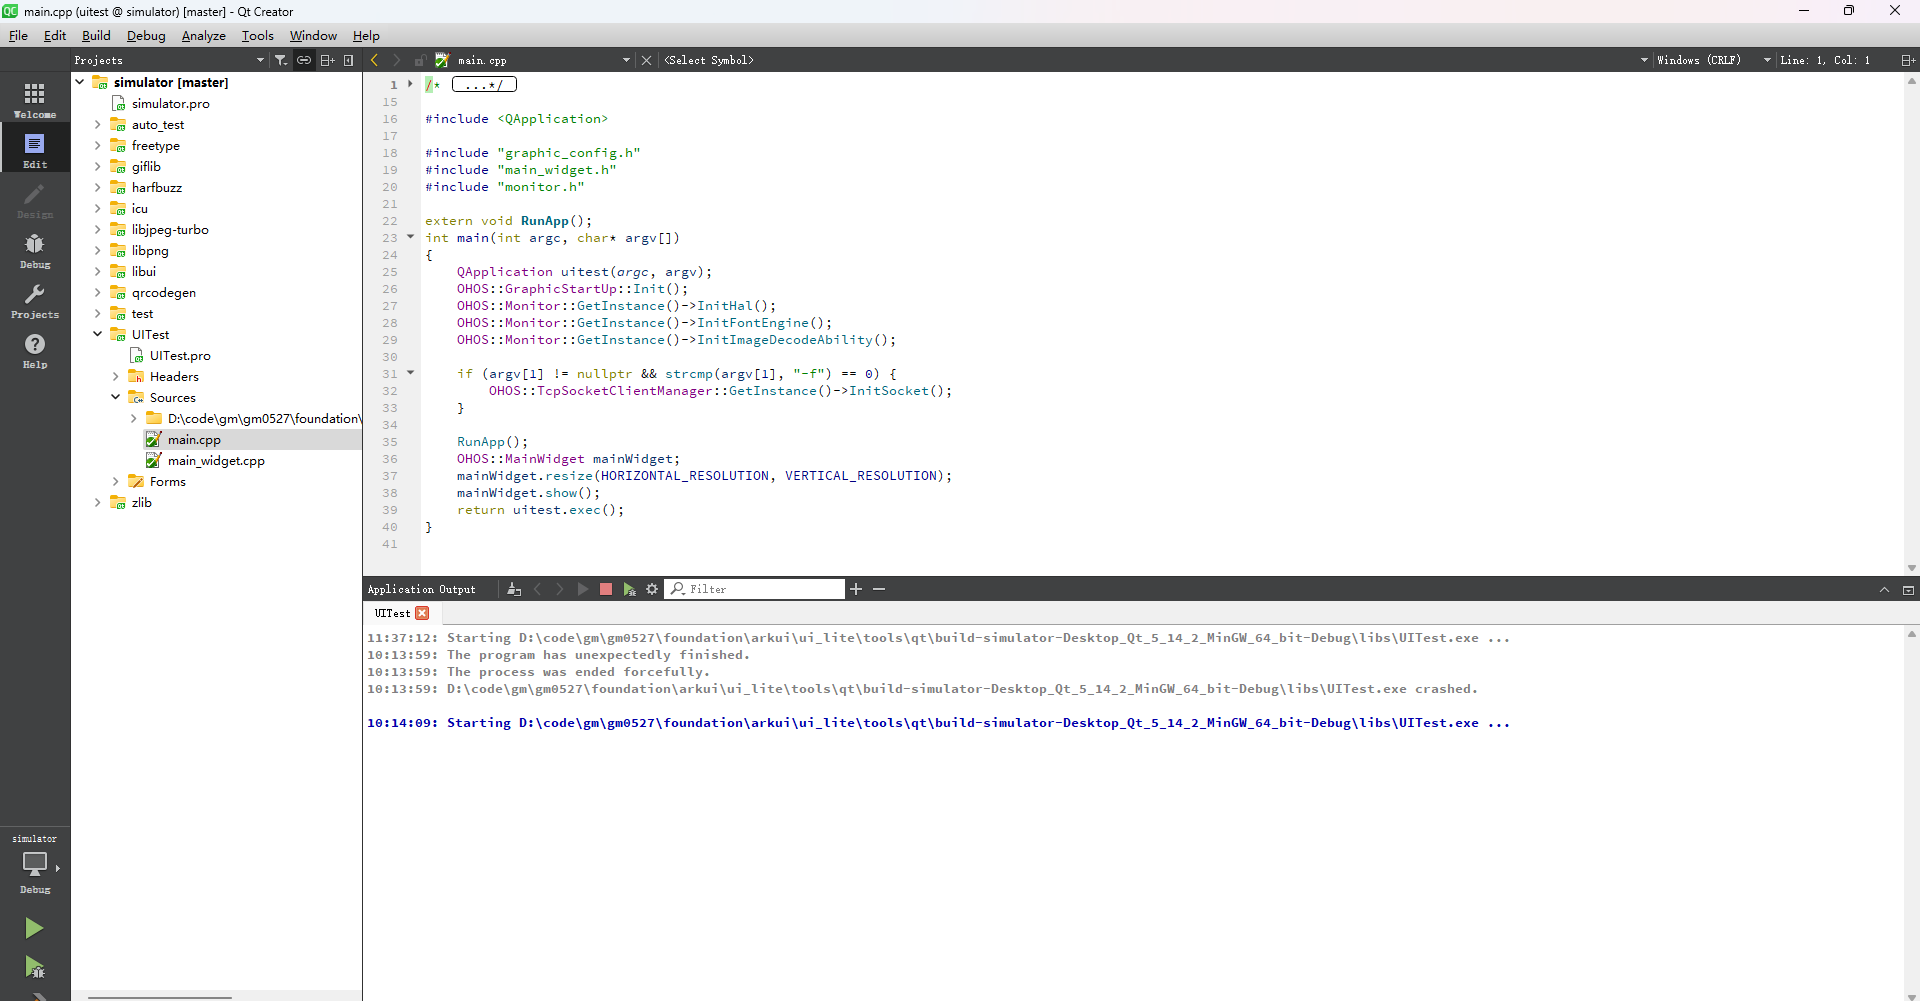Open Application Output settings gear
Viewport: 1920px width, 1001px height.
652,589
